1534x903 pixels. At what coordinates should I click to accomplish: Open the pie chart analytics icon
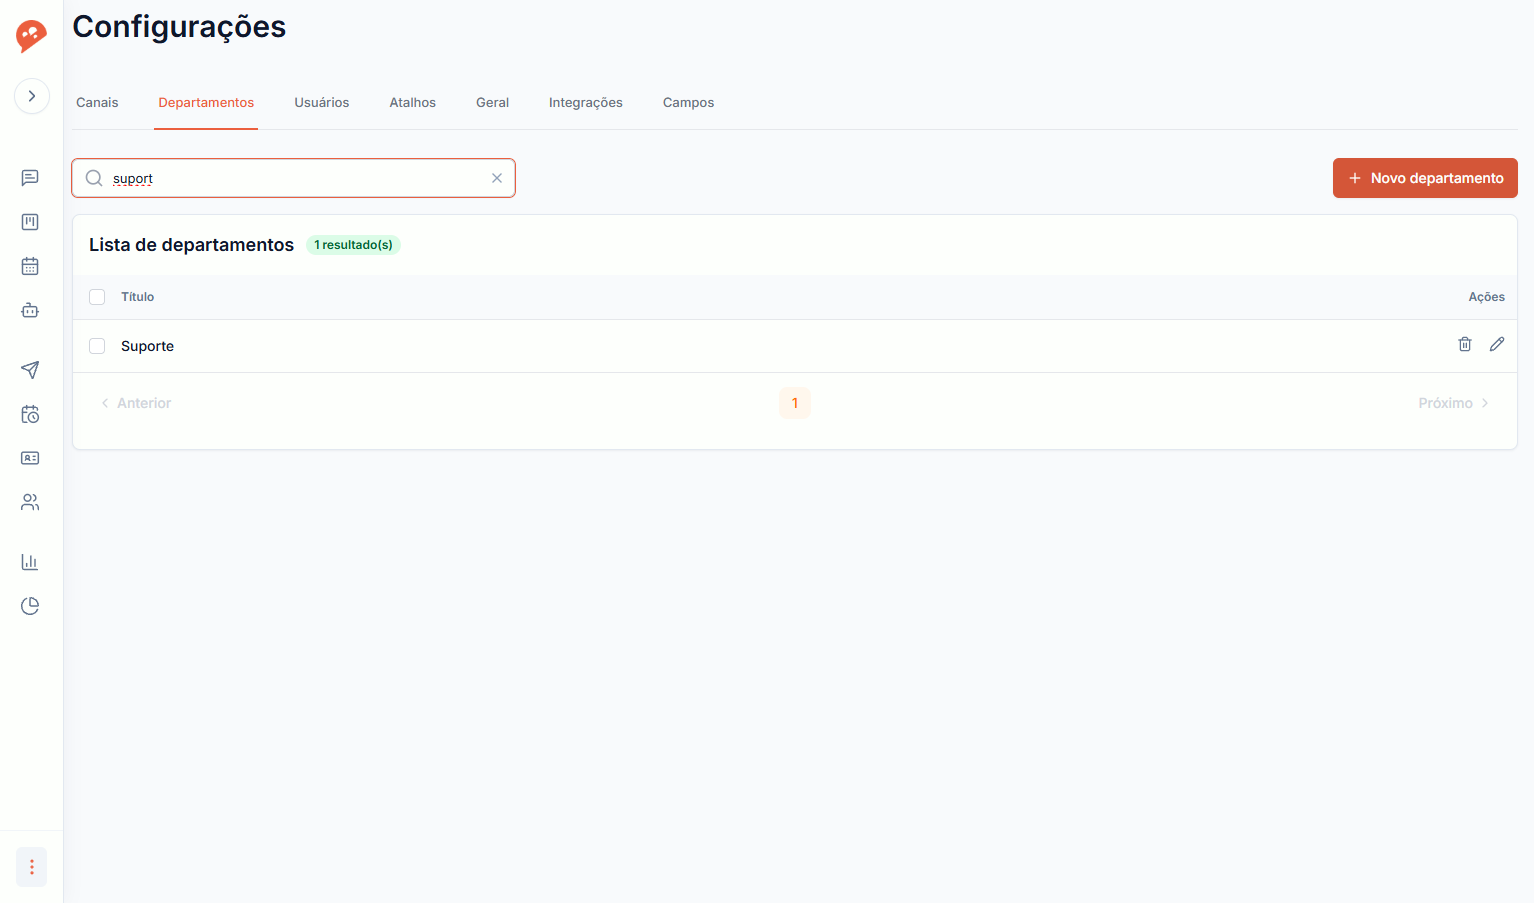[x=30, y=606]
